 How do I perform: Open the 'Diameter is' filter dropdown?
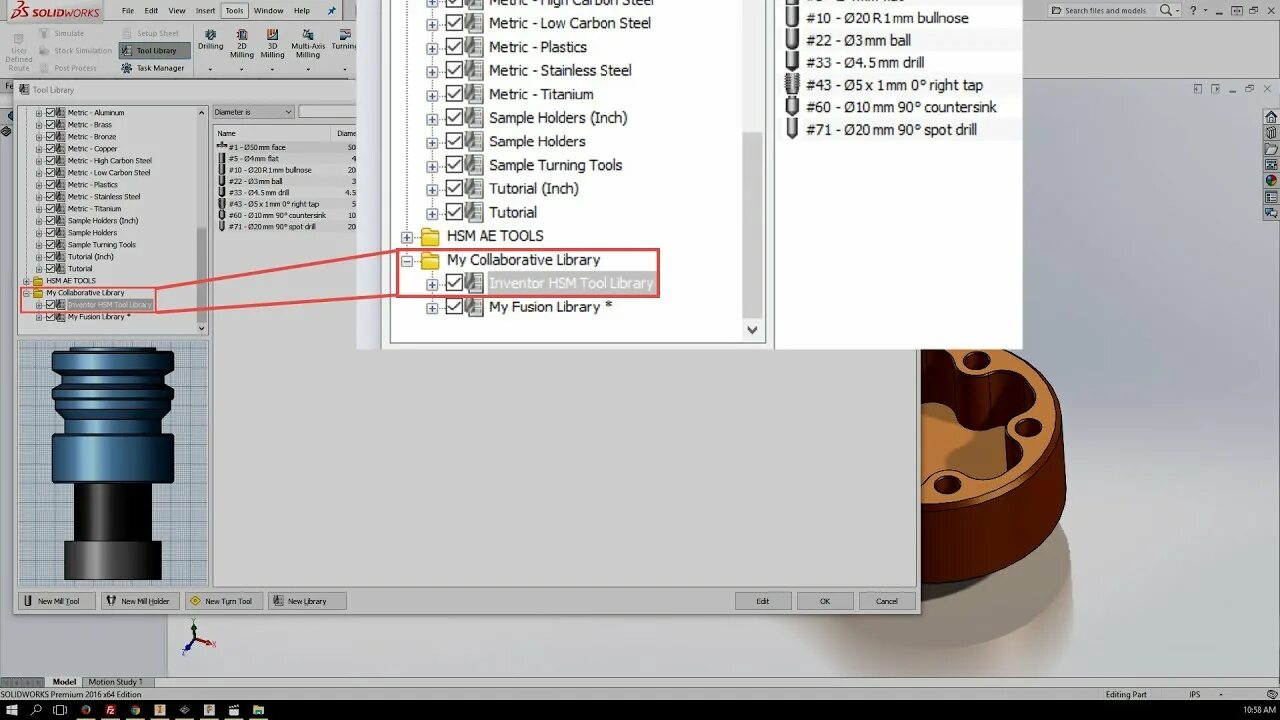point(254,112)
